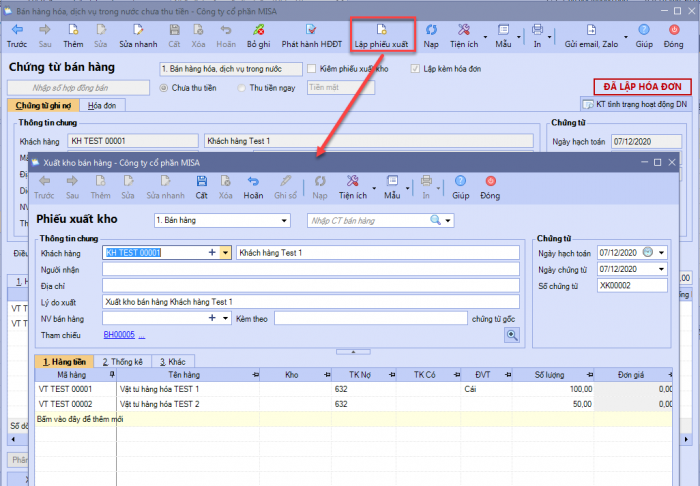Click Gửi email, Zalo toolbar icon
Viewport: 700px width, 486px height.
pos(591,36)
